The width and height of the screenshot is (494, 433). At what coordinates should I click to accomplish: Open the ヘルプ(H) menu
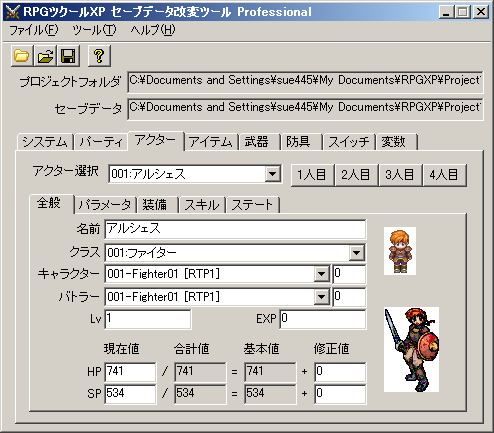click(153, 30)
